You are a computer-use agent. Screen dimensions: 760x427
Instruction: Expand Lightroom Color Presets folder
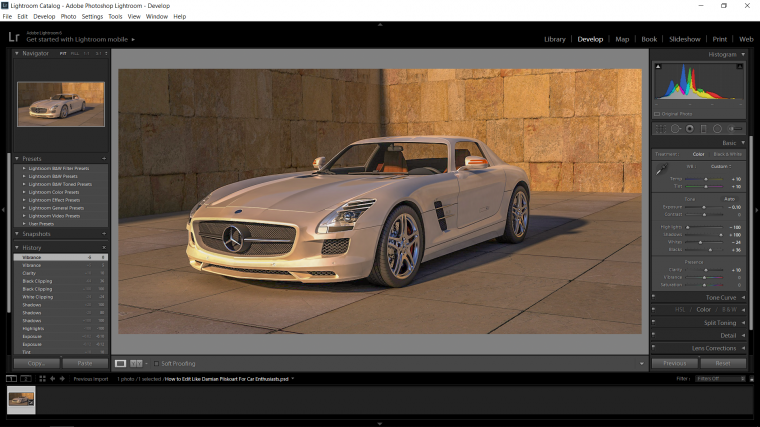coord(24,192)
